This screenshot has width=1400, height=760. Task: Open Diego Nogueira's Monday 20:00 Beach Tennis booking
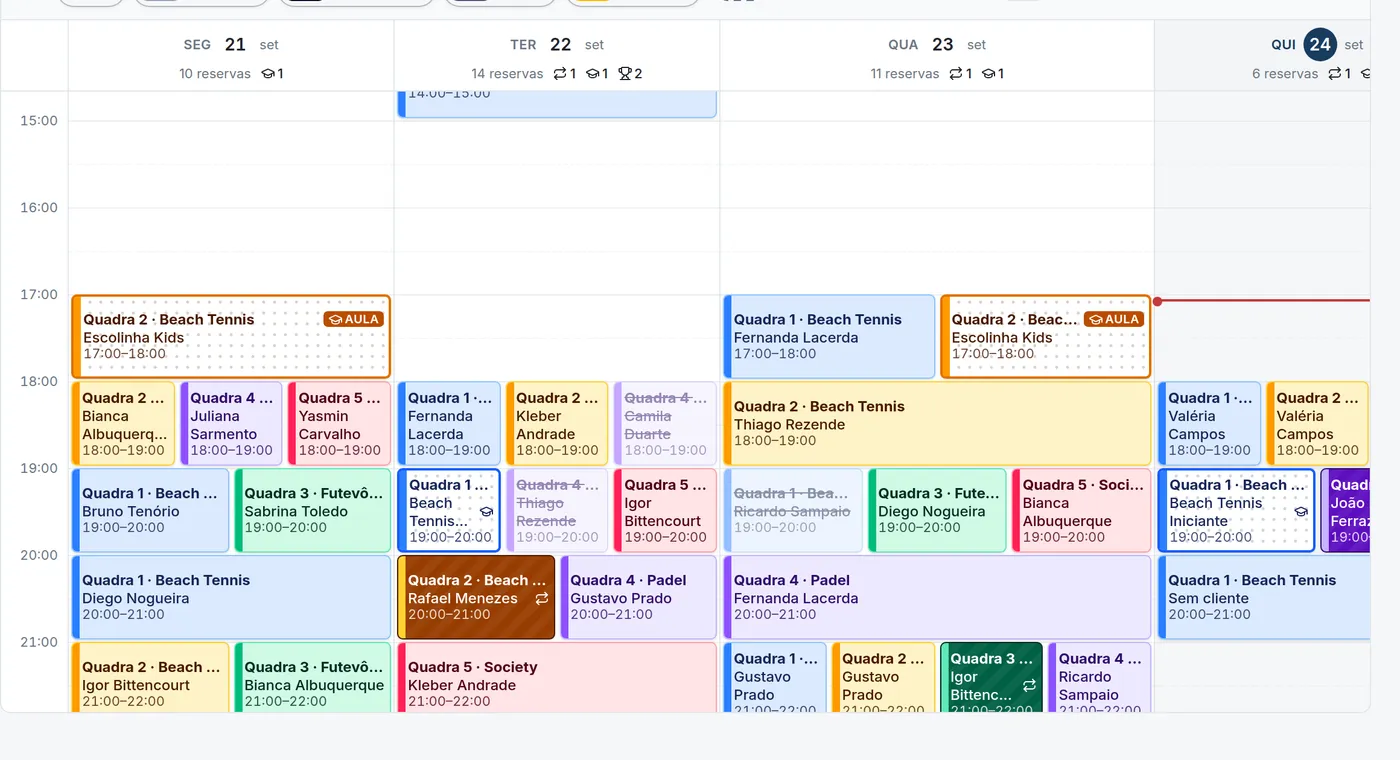coord(231,597)
